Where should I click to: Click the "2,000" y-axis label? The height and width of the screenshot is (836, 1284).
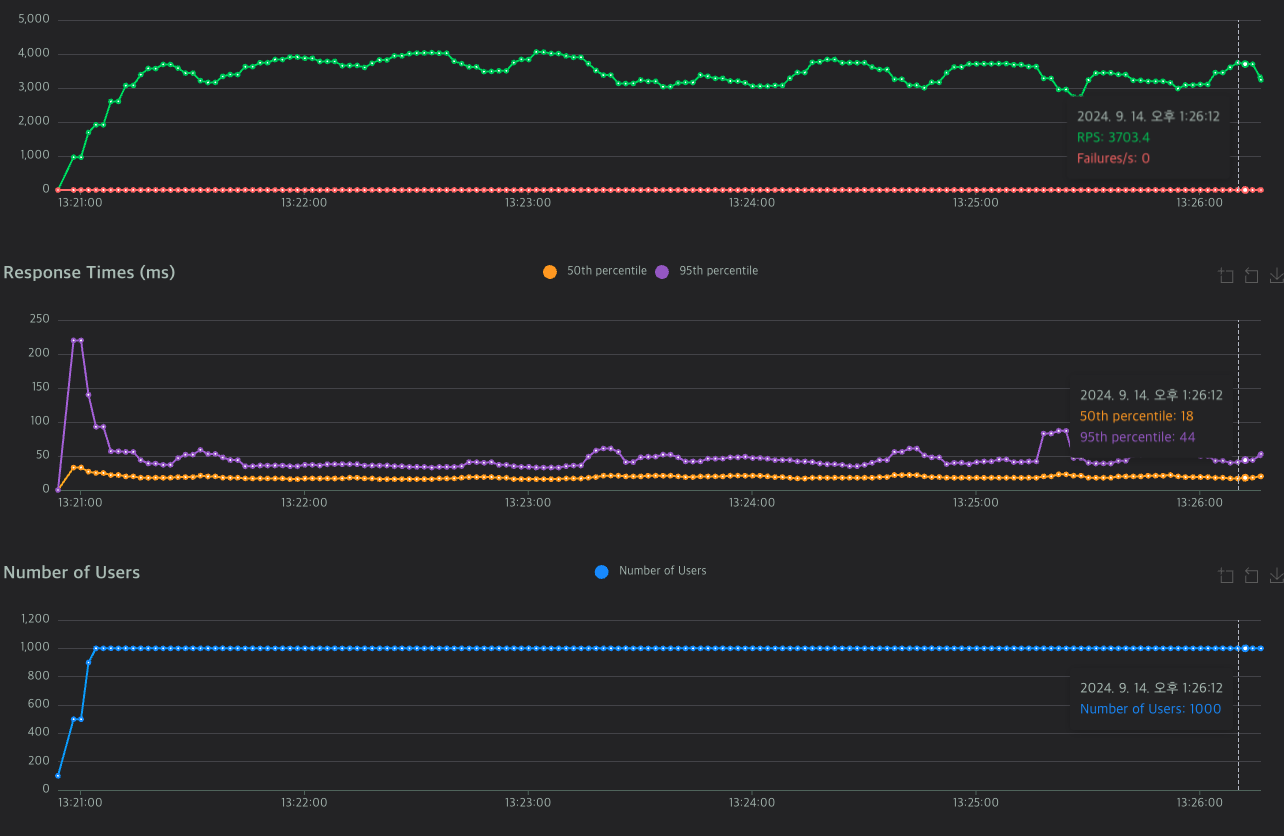click(34, 122)
